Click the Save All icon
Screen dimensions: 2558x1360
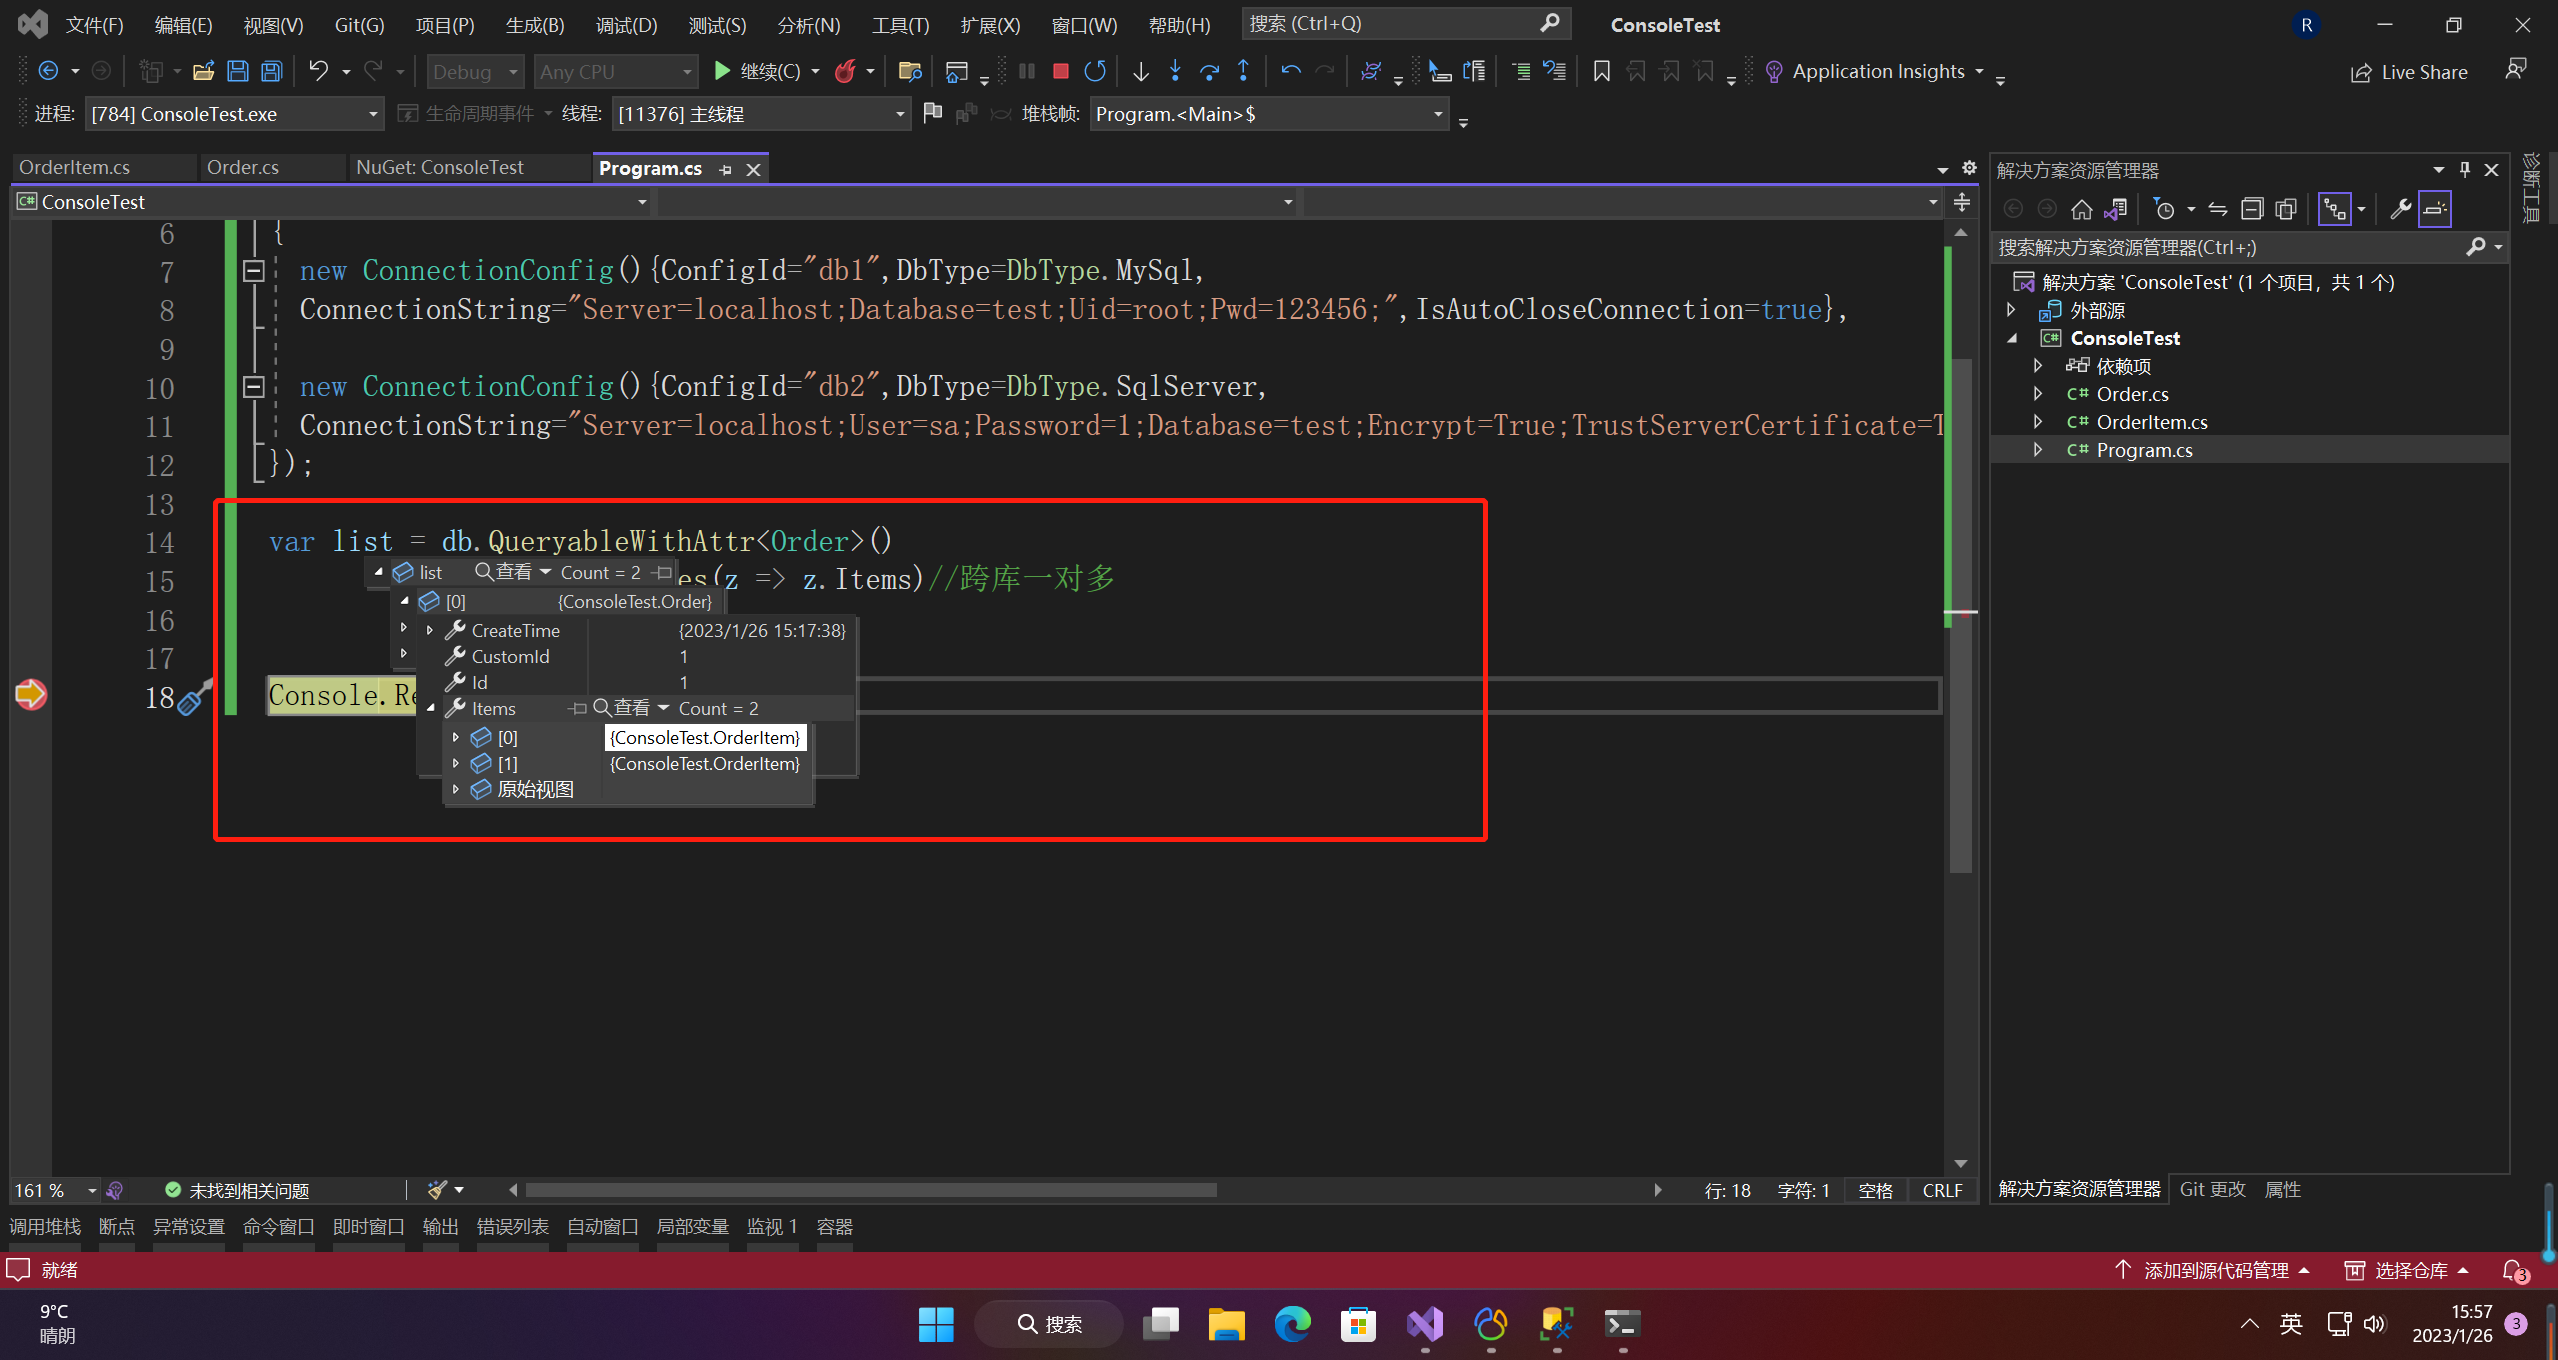271,71
